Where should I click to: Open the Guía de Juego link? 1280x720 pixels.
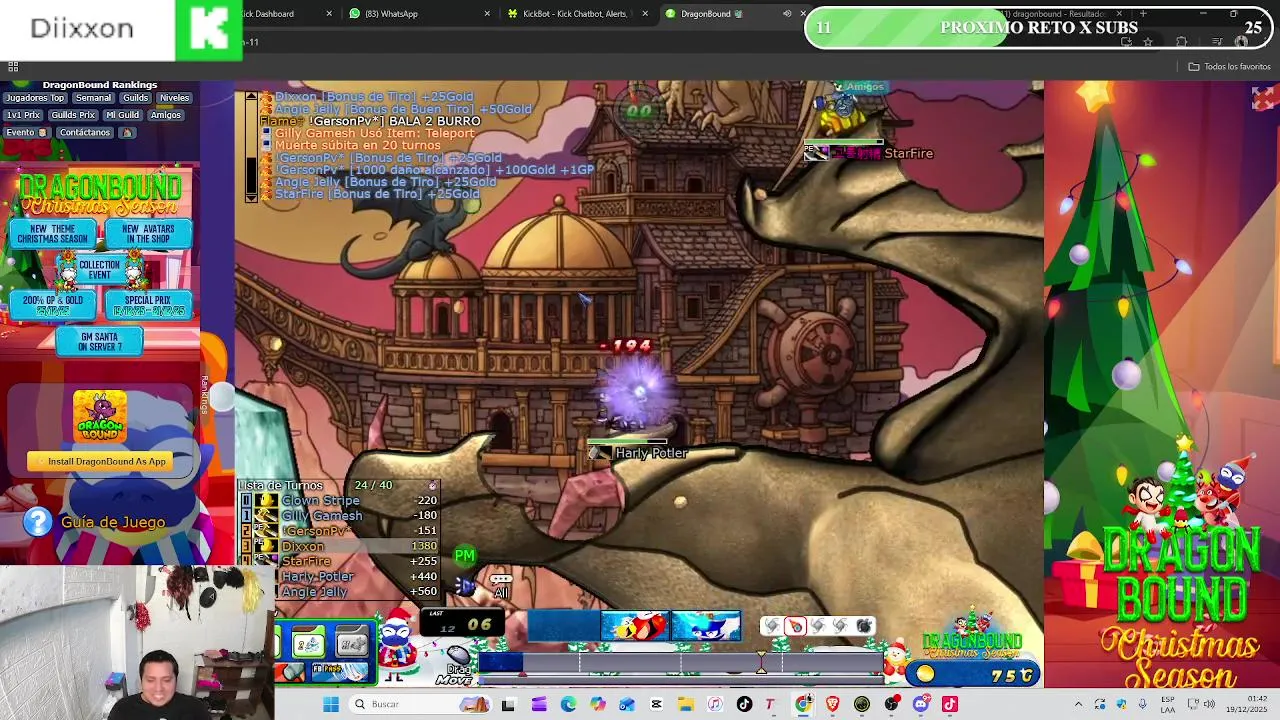click(x=113, y=522)
